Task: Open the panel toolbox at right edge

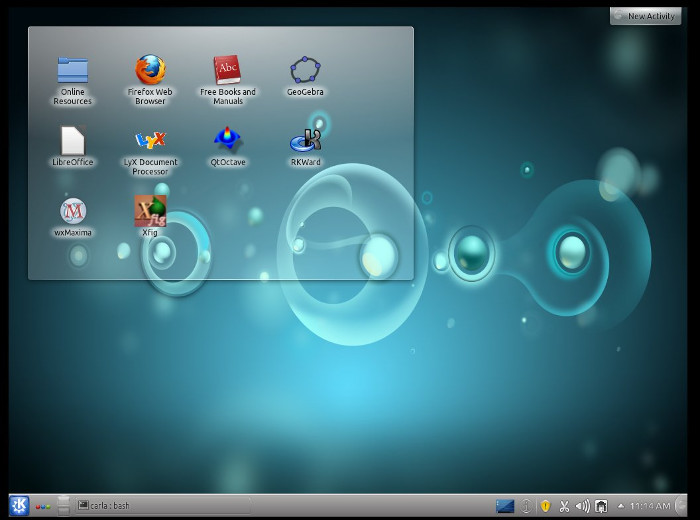Action: [x=681, y=506]
